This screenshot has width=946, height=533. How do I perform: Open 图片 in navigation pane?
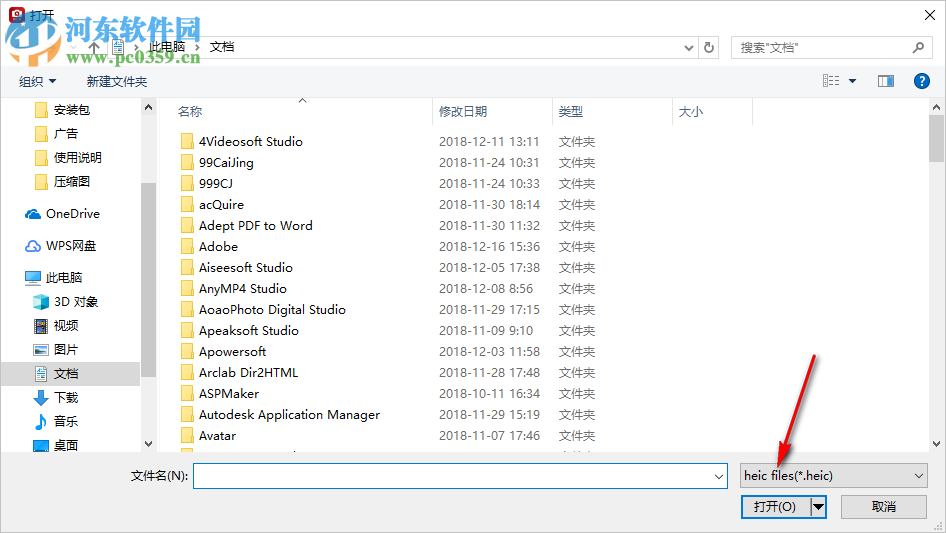pyautogui.click(x=56, y=349)
